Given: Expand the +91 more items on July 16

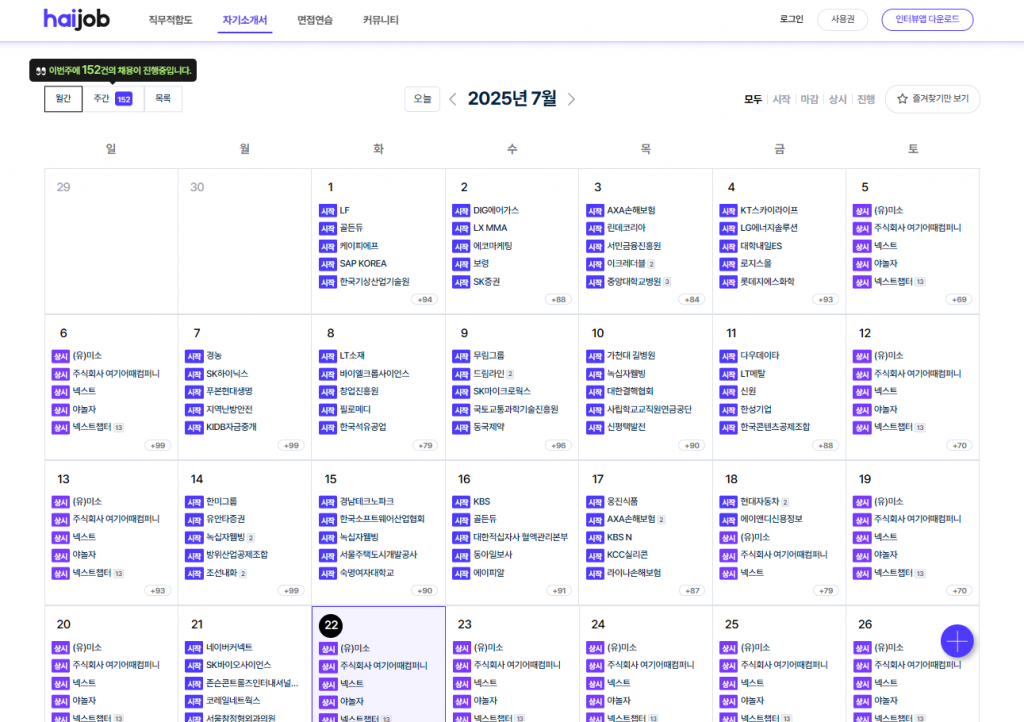Looking at the screenshot, I should pyautogui.click(x=559, y=591).
